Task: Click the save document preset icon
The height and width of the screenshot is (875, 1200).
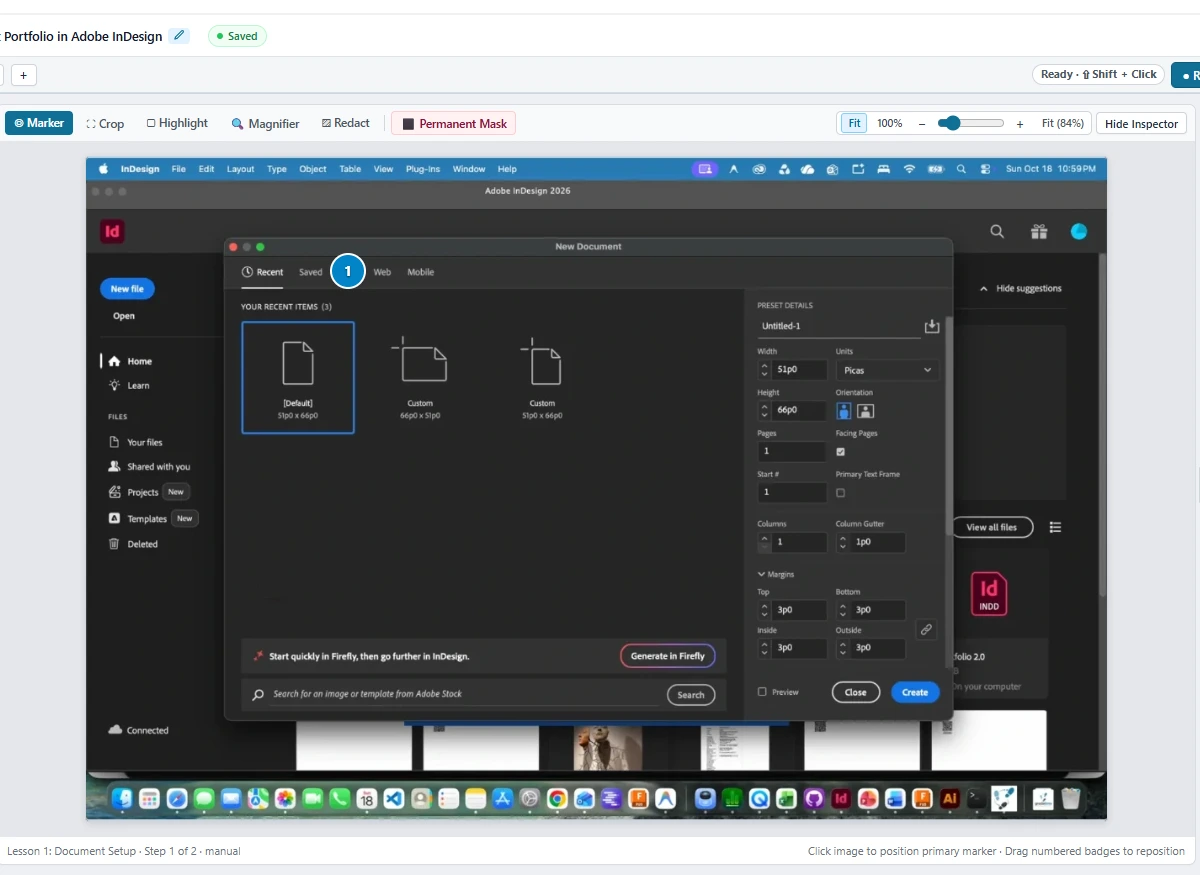Action: (932, 326)
